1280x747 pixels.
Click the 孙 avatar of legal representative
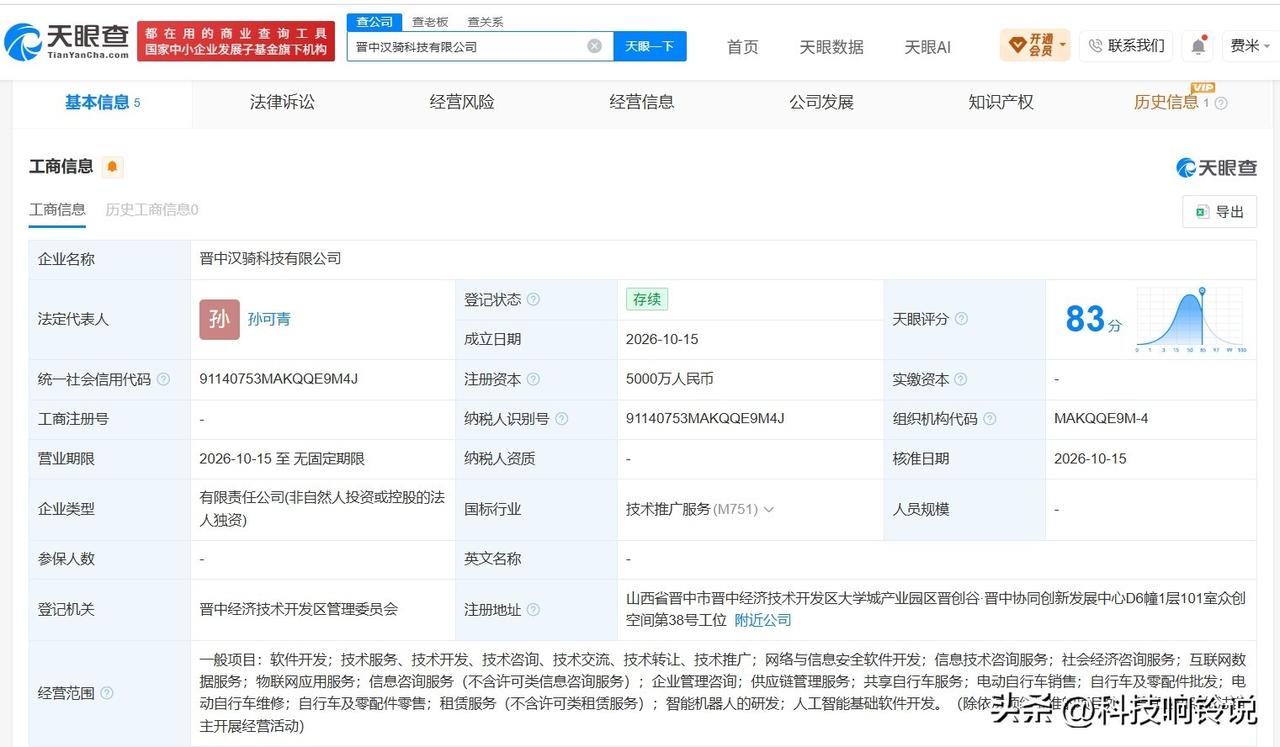(219, 319)
